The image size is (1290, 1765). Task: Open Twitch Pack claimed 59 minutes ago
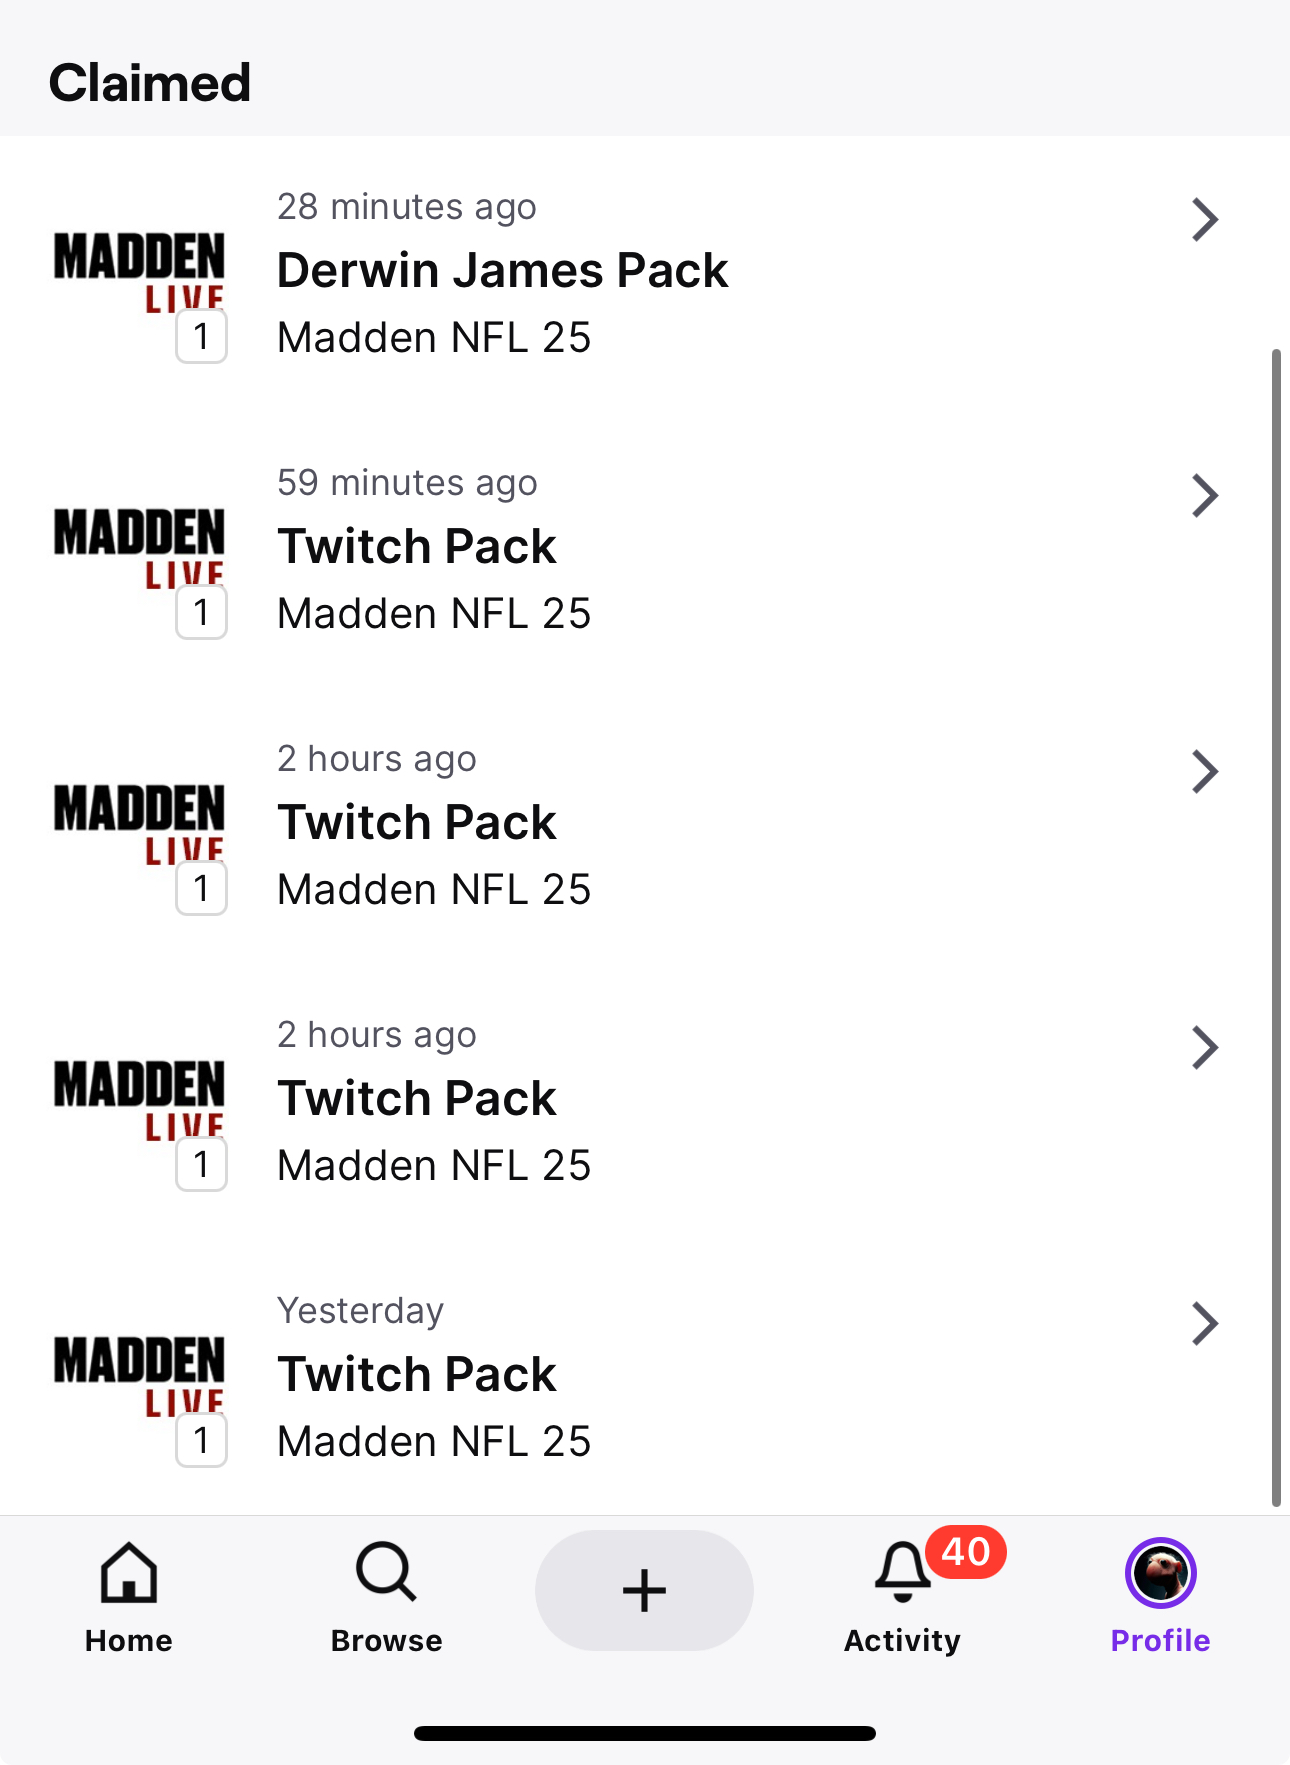point(416,547)
